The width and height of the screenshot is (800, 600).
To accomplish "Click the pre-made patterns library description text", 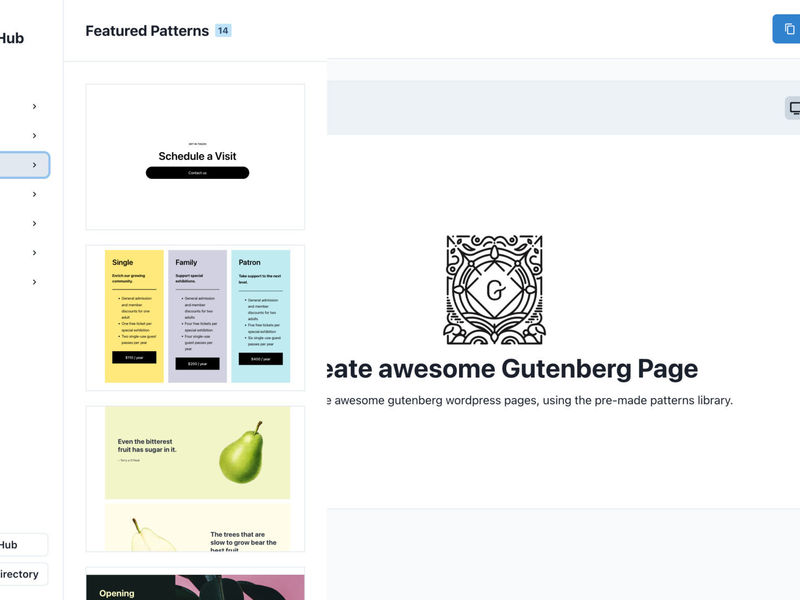I will click(x=530, y=401).
